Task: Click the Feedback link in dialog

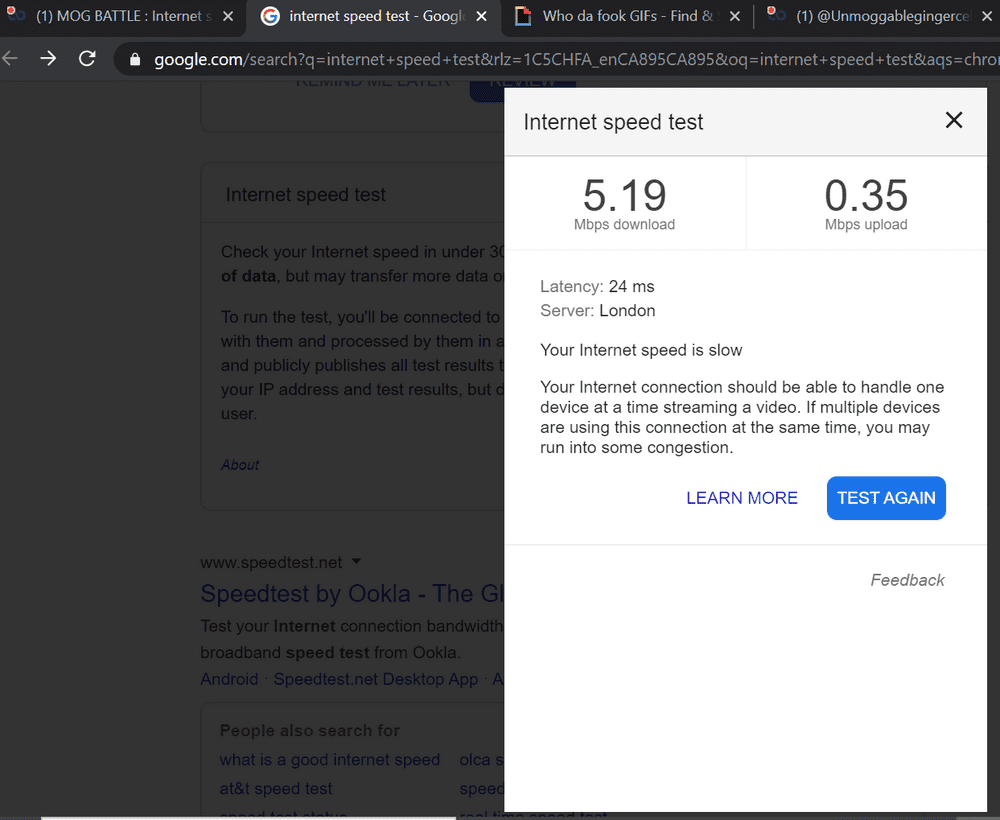Action: pyautogui.click(x=907, y=580)
